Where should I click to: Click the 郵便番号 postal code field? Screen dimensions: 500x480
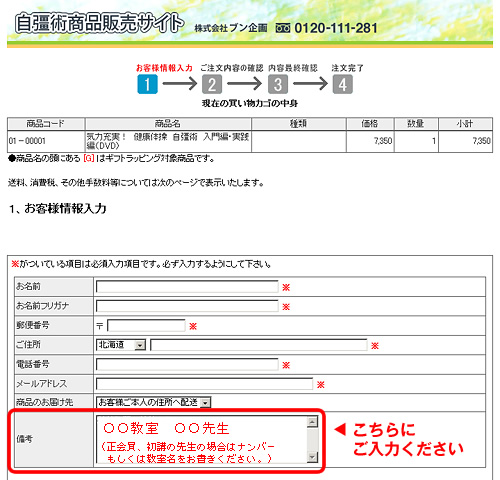(146, 325)
